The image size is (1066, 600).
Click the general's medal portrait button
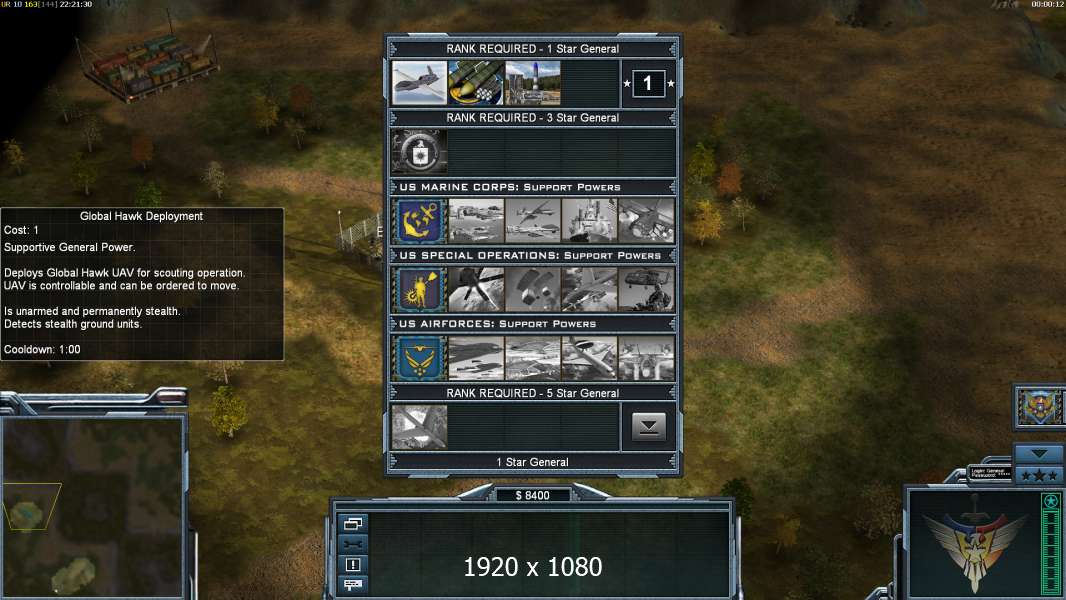1039,406
